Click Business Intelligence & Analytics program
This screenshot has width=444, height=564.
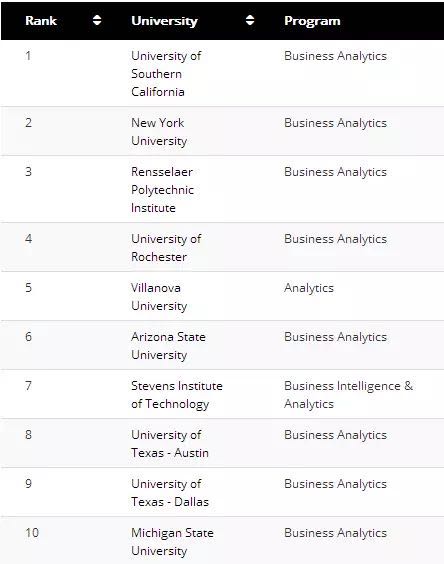point(348,395)
